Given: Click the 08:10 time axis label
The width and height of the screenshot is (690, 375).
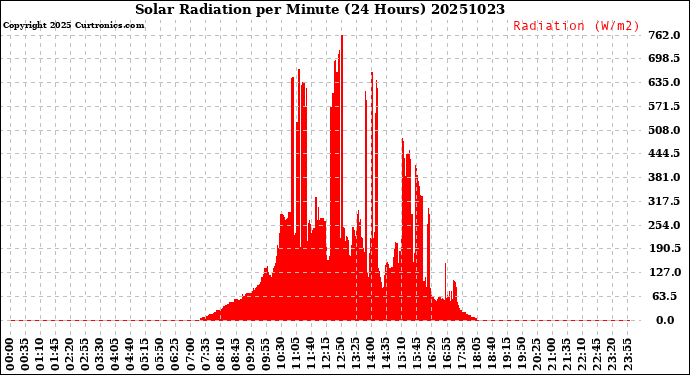Looking at the screenshot, I should (x=220, y=355).
